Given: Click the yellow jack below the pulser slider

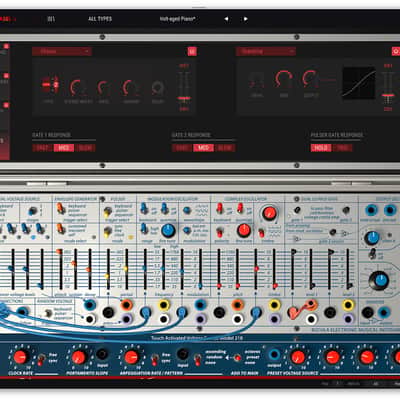Looking at the screenshot, I should pos(164,305).
